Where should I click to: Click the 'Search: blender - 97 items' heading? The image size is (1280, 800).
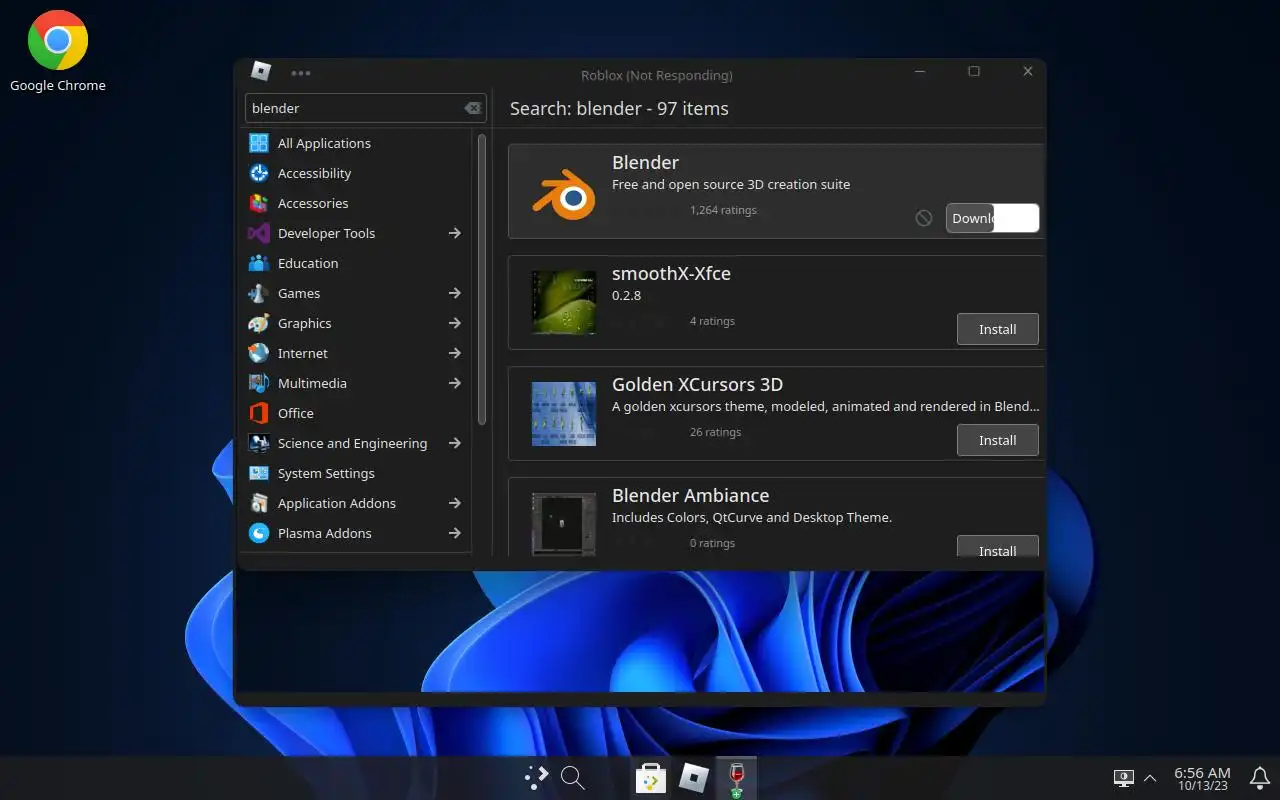(x=619, y=108)
